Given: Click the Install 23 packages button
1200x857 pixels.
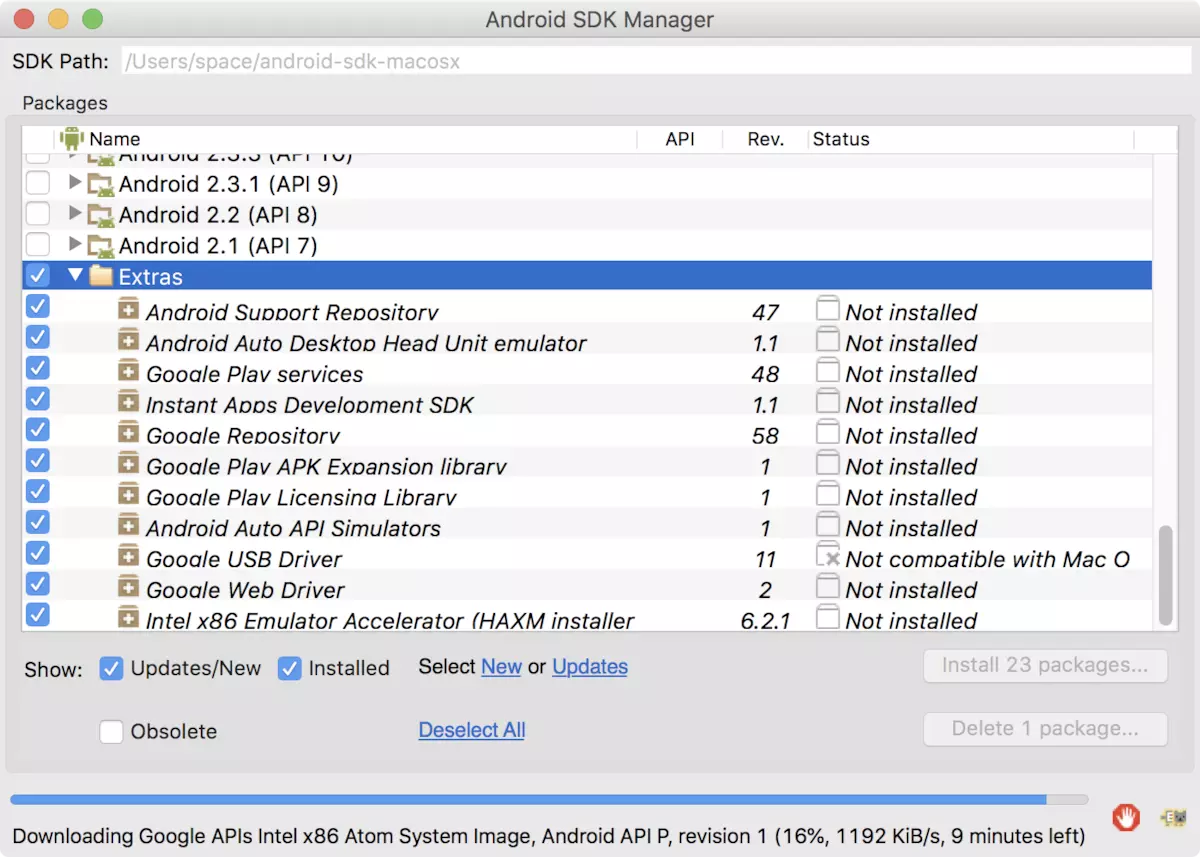Looking at the screenshot, I should click(x=1045, y=665).
